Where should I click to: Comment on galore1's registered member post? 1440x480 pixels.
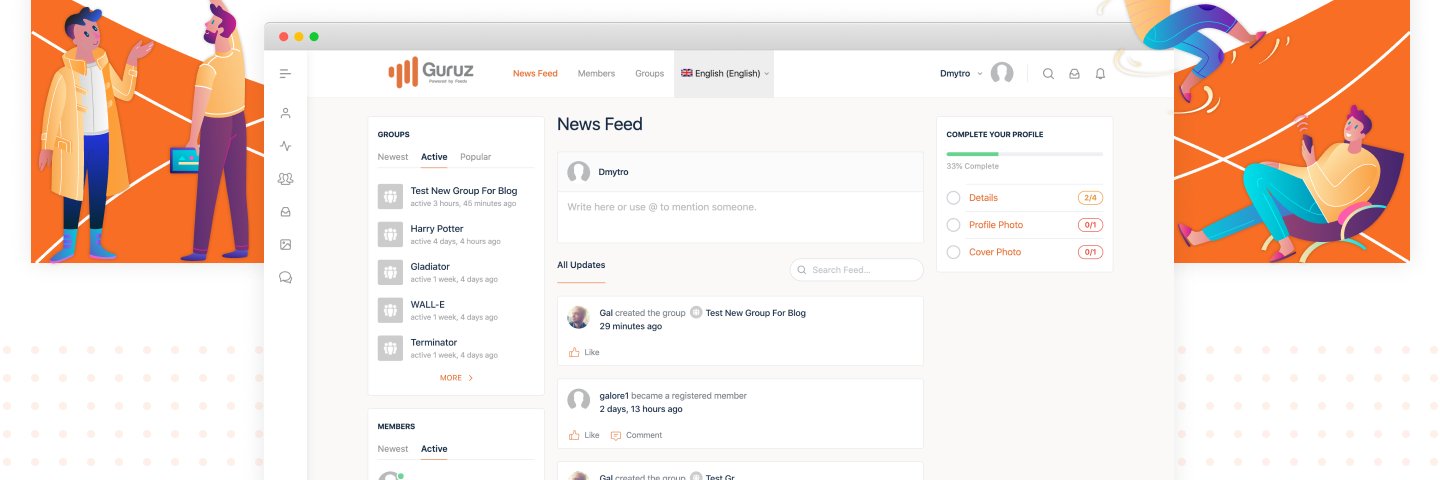pos(636,435)
